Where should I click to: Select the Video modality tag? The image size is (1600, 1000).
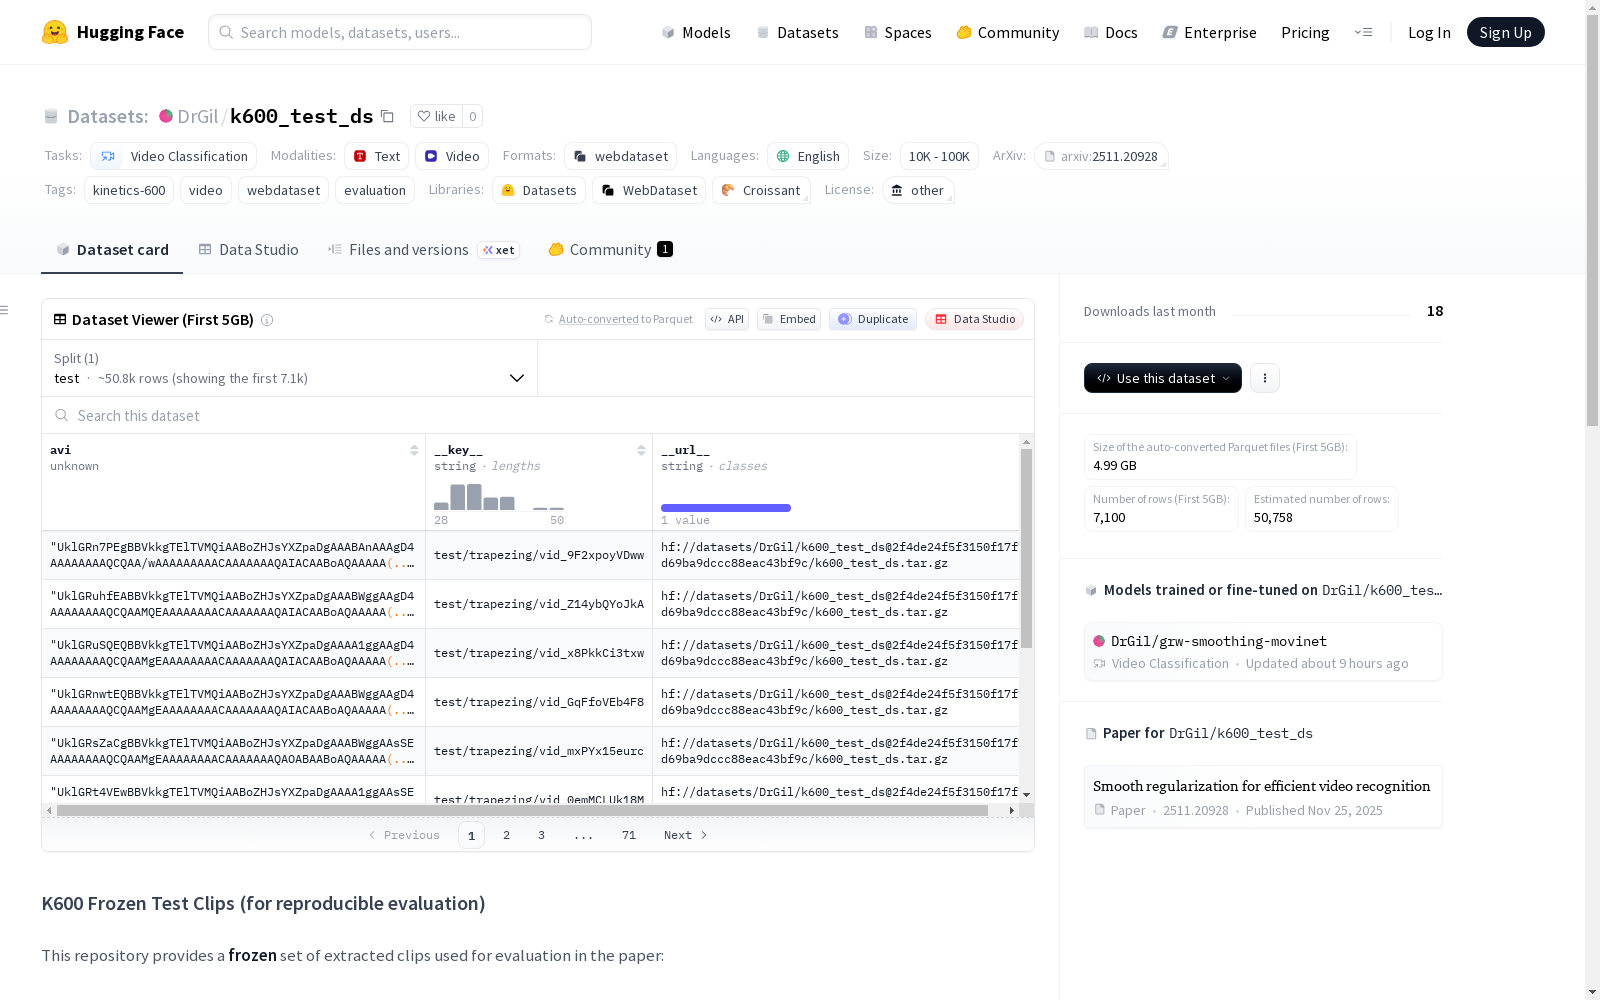pyautogui.click(x=452, y=156)
